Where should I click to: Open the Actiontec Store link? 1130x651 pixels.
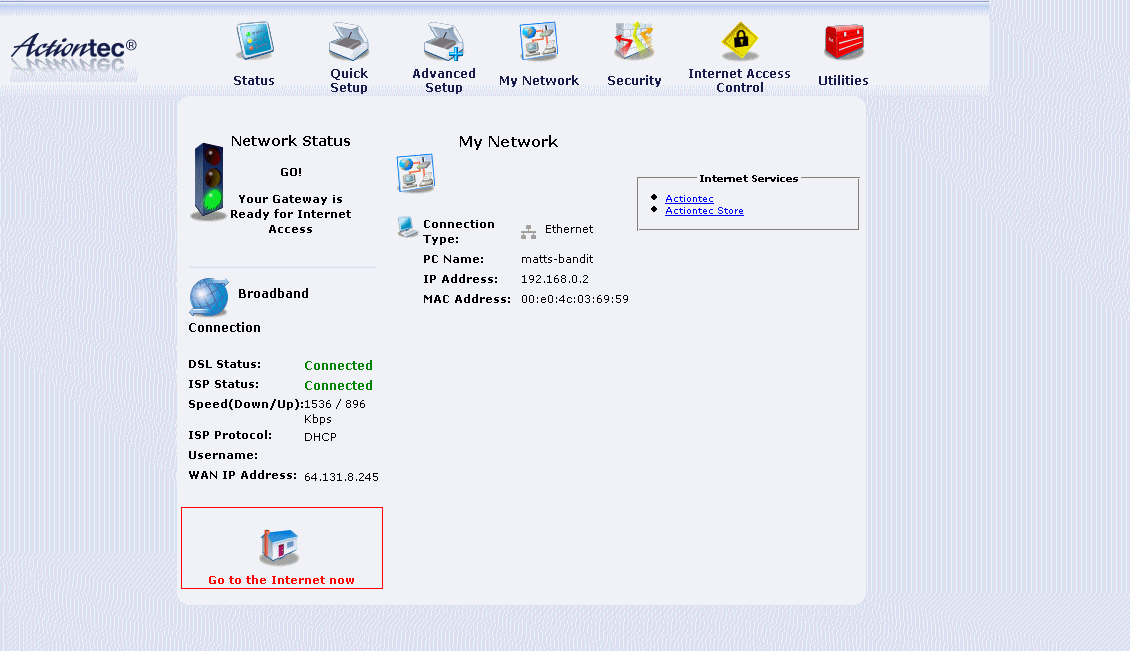click(704, 211)
